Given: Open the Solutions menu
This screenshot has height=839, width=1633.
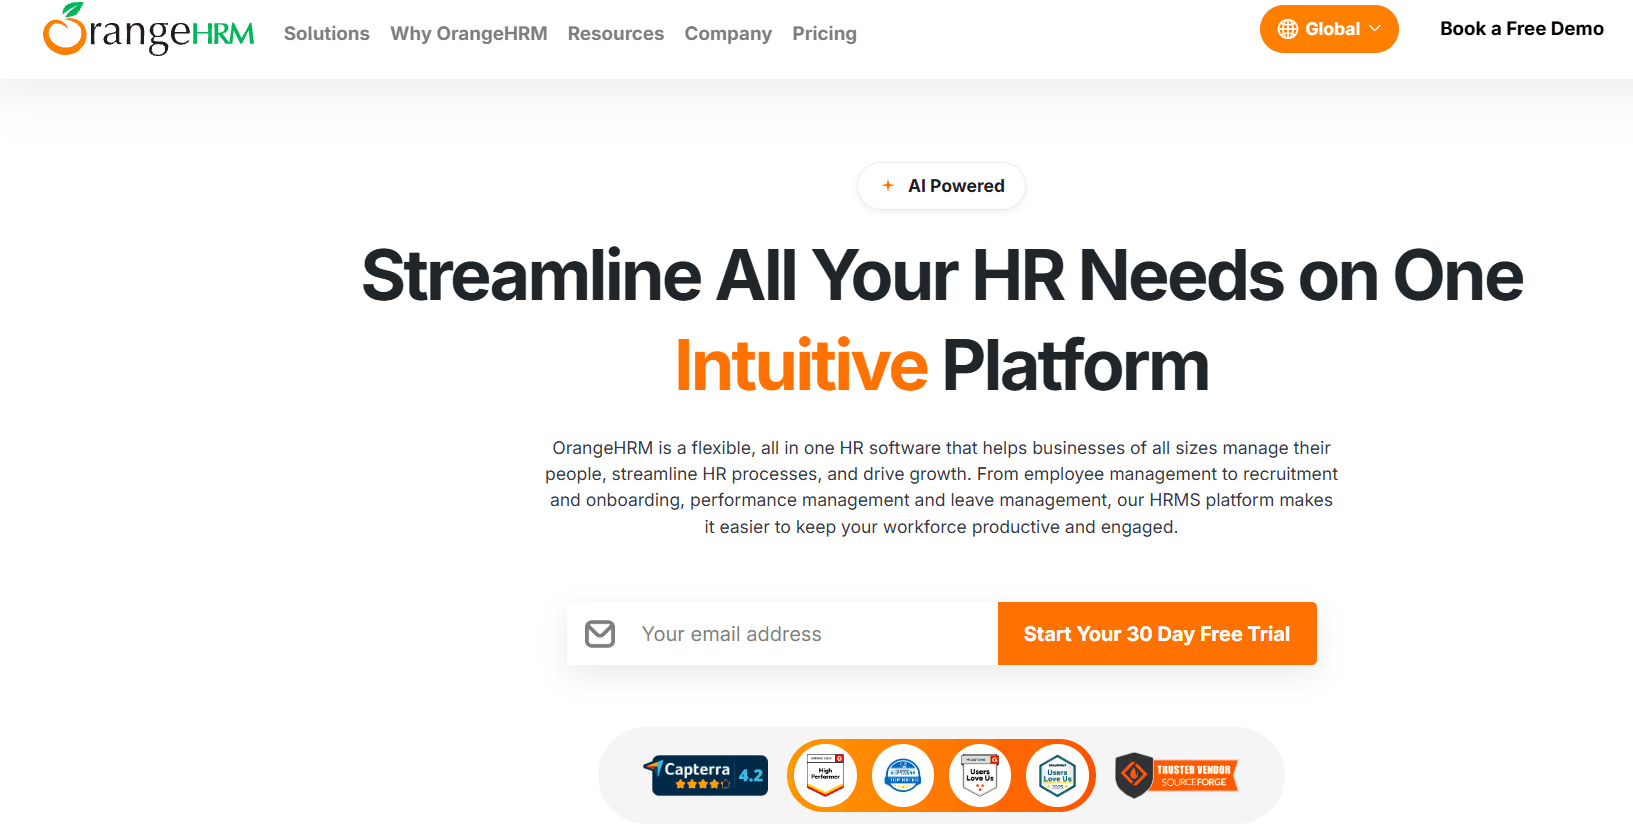Looking at the screenshot, I should coord(327,34).
